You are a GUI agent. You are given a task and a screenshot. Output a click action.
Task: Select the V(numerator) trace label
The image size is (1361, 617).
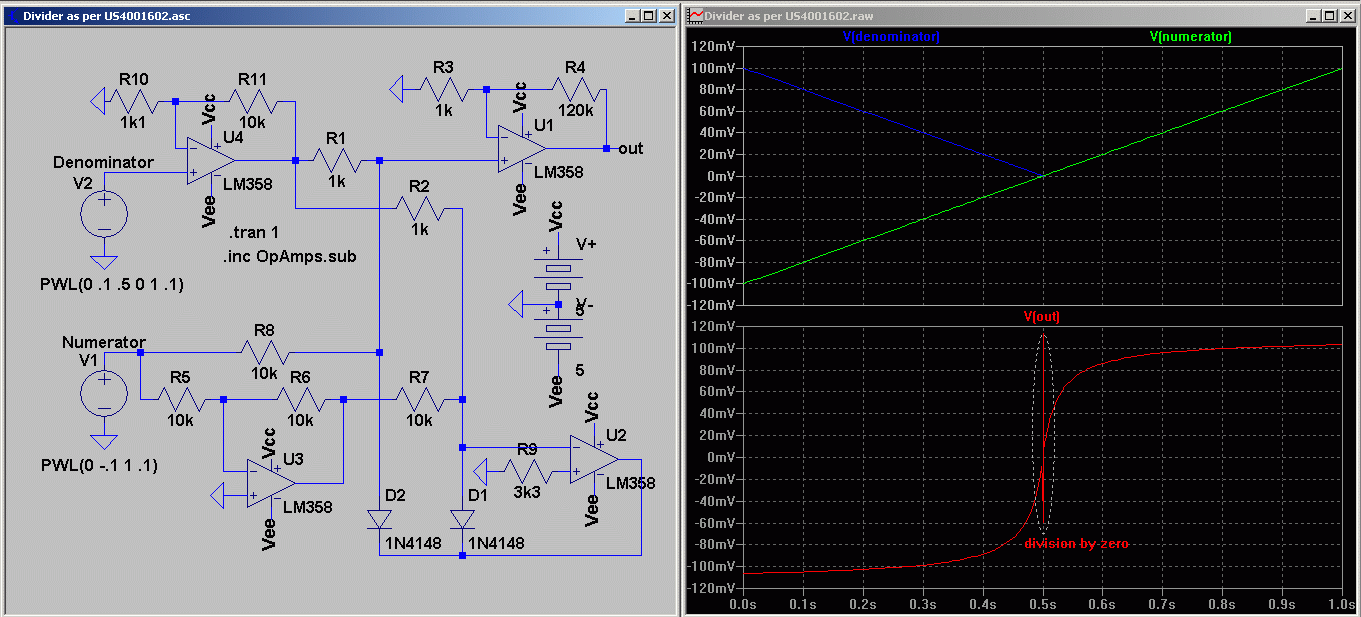1190,37
